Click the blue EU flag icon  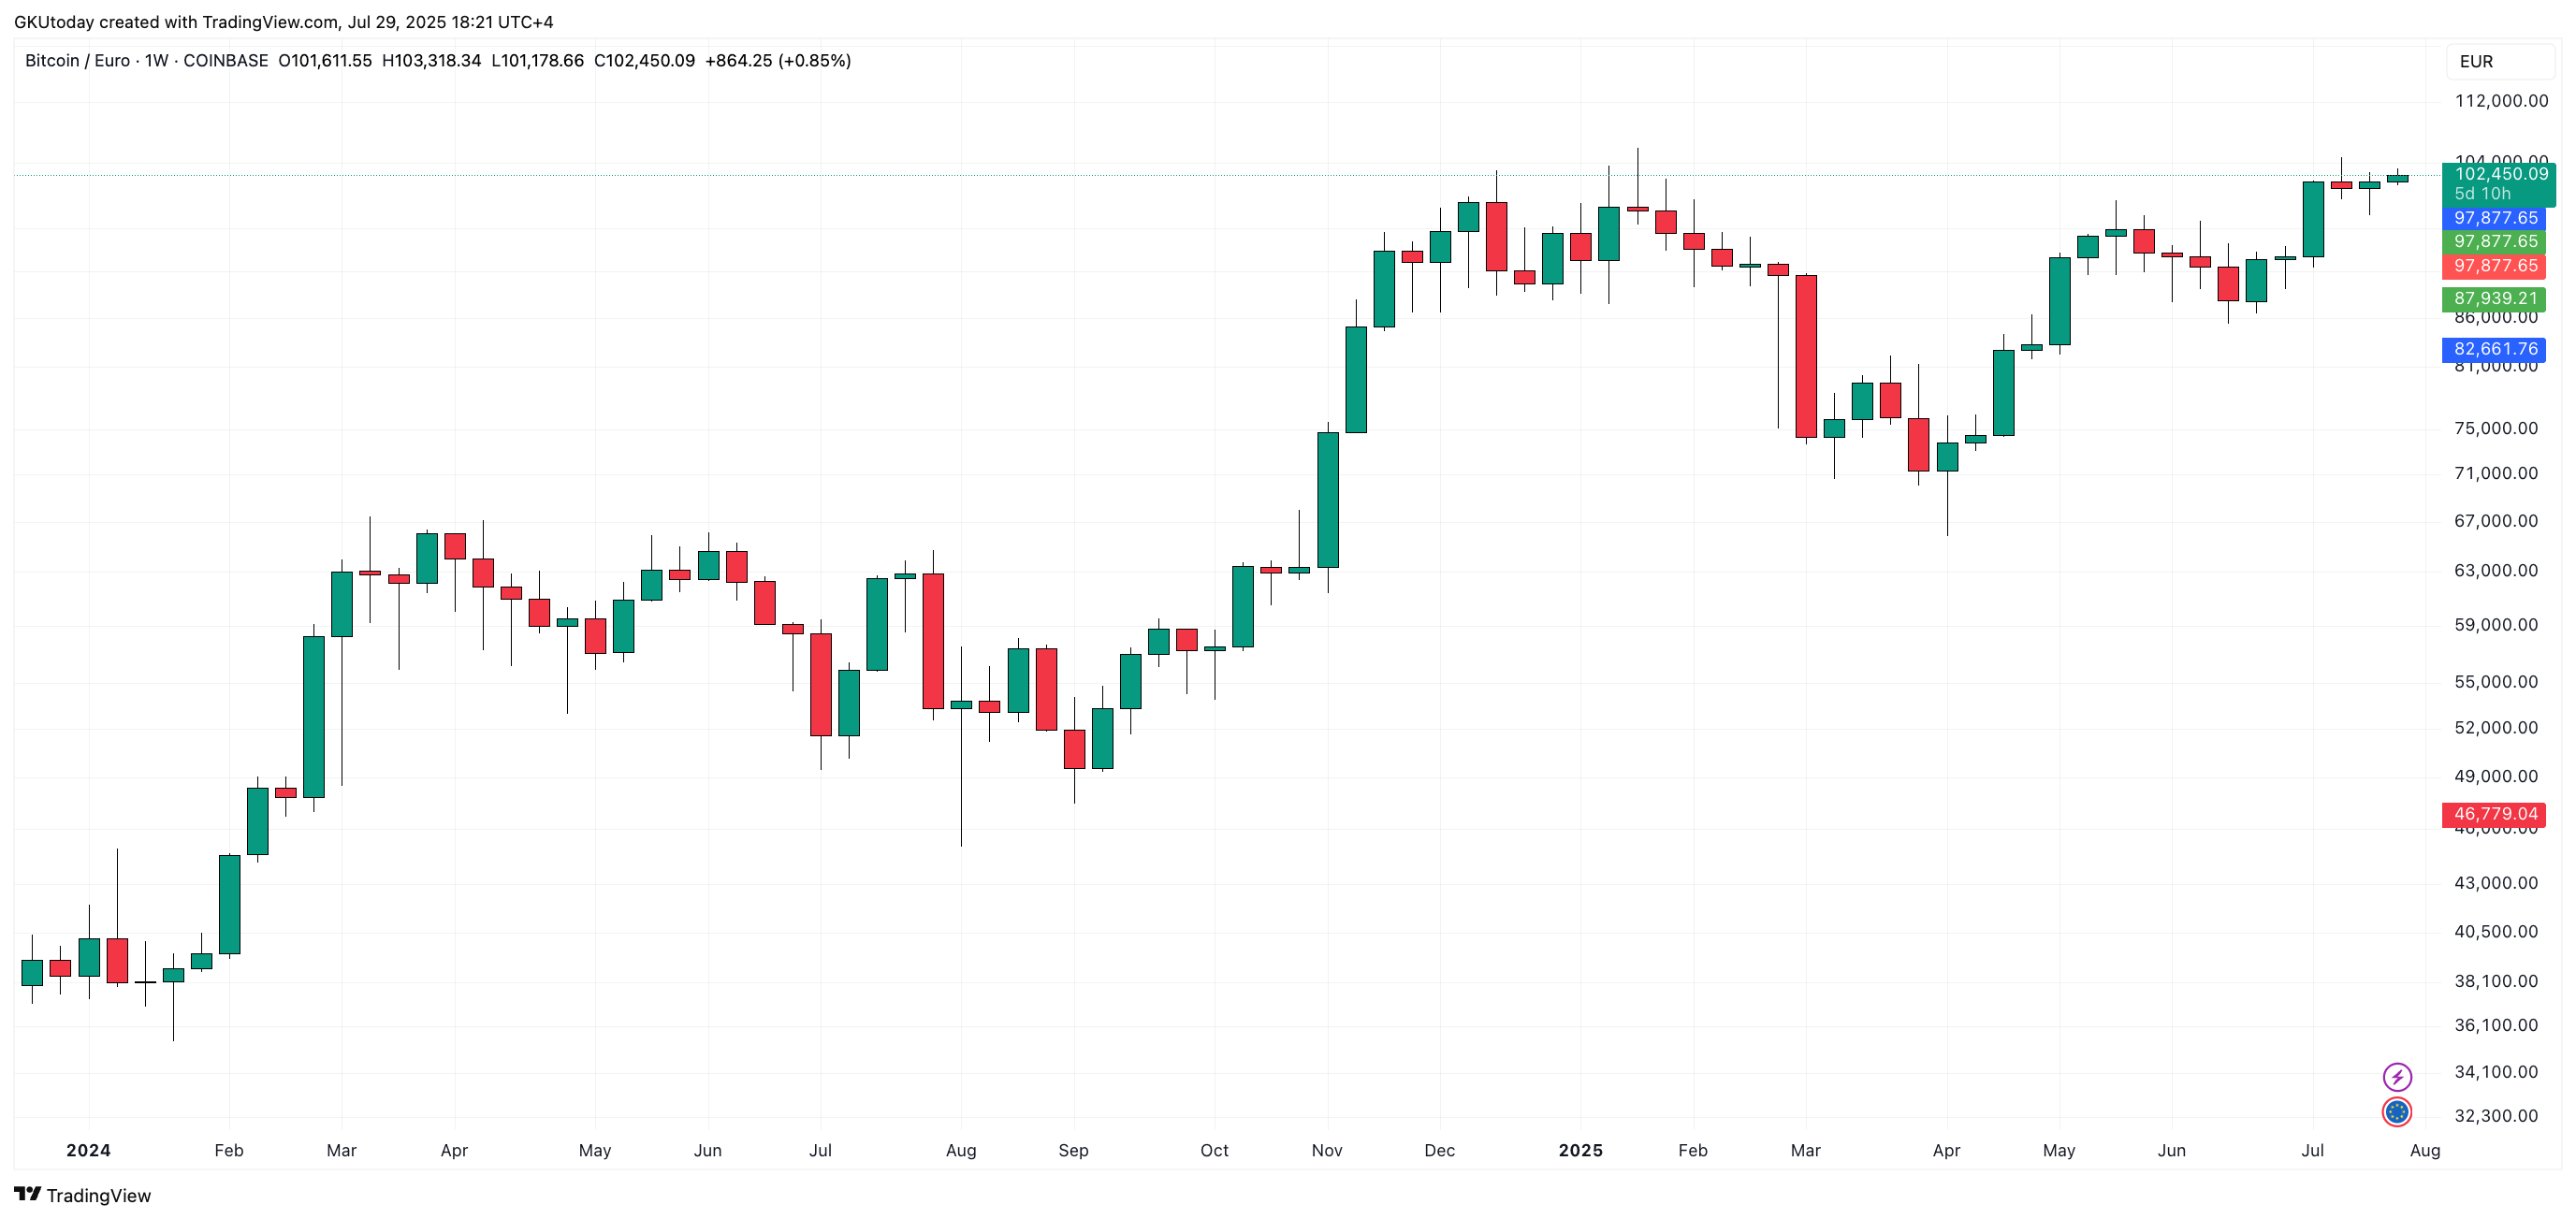click(x=2397, y=1111)
